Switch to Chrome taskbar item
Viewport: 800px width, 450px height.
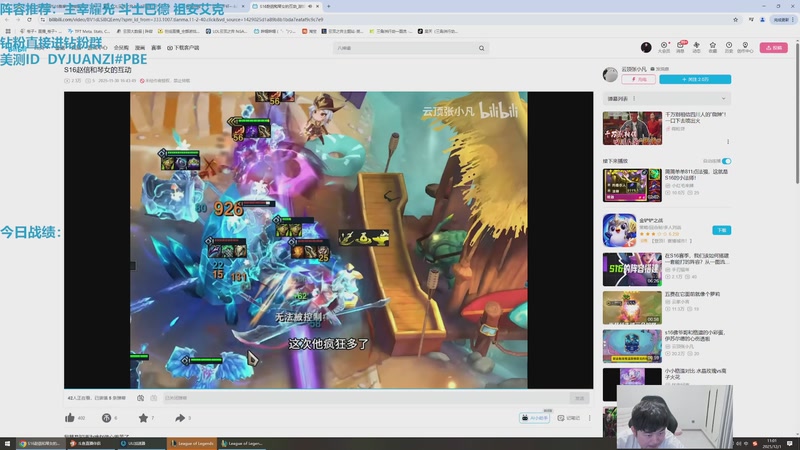coord(40,443)
